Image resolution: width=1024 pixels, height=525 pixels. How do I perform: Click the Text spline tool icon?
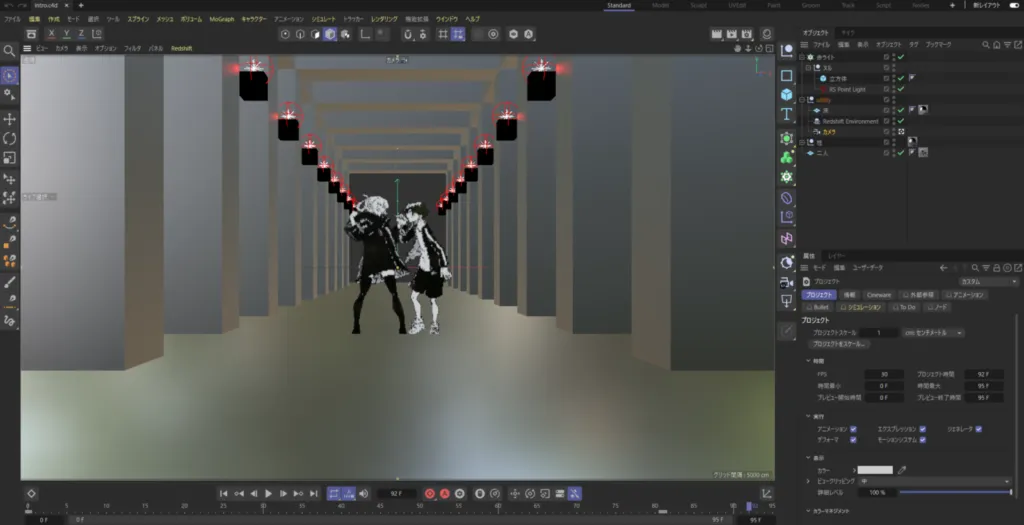[x=787, y=114]
